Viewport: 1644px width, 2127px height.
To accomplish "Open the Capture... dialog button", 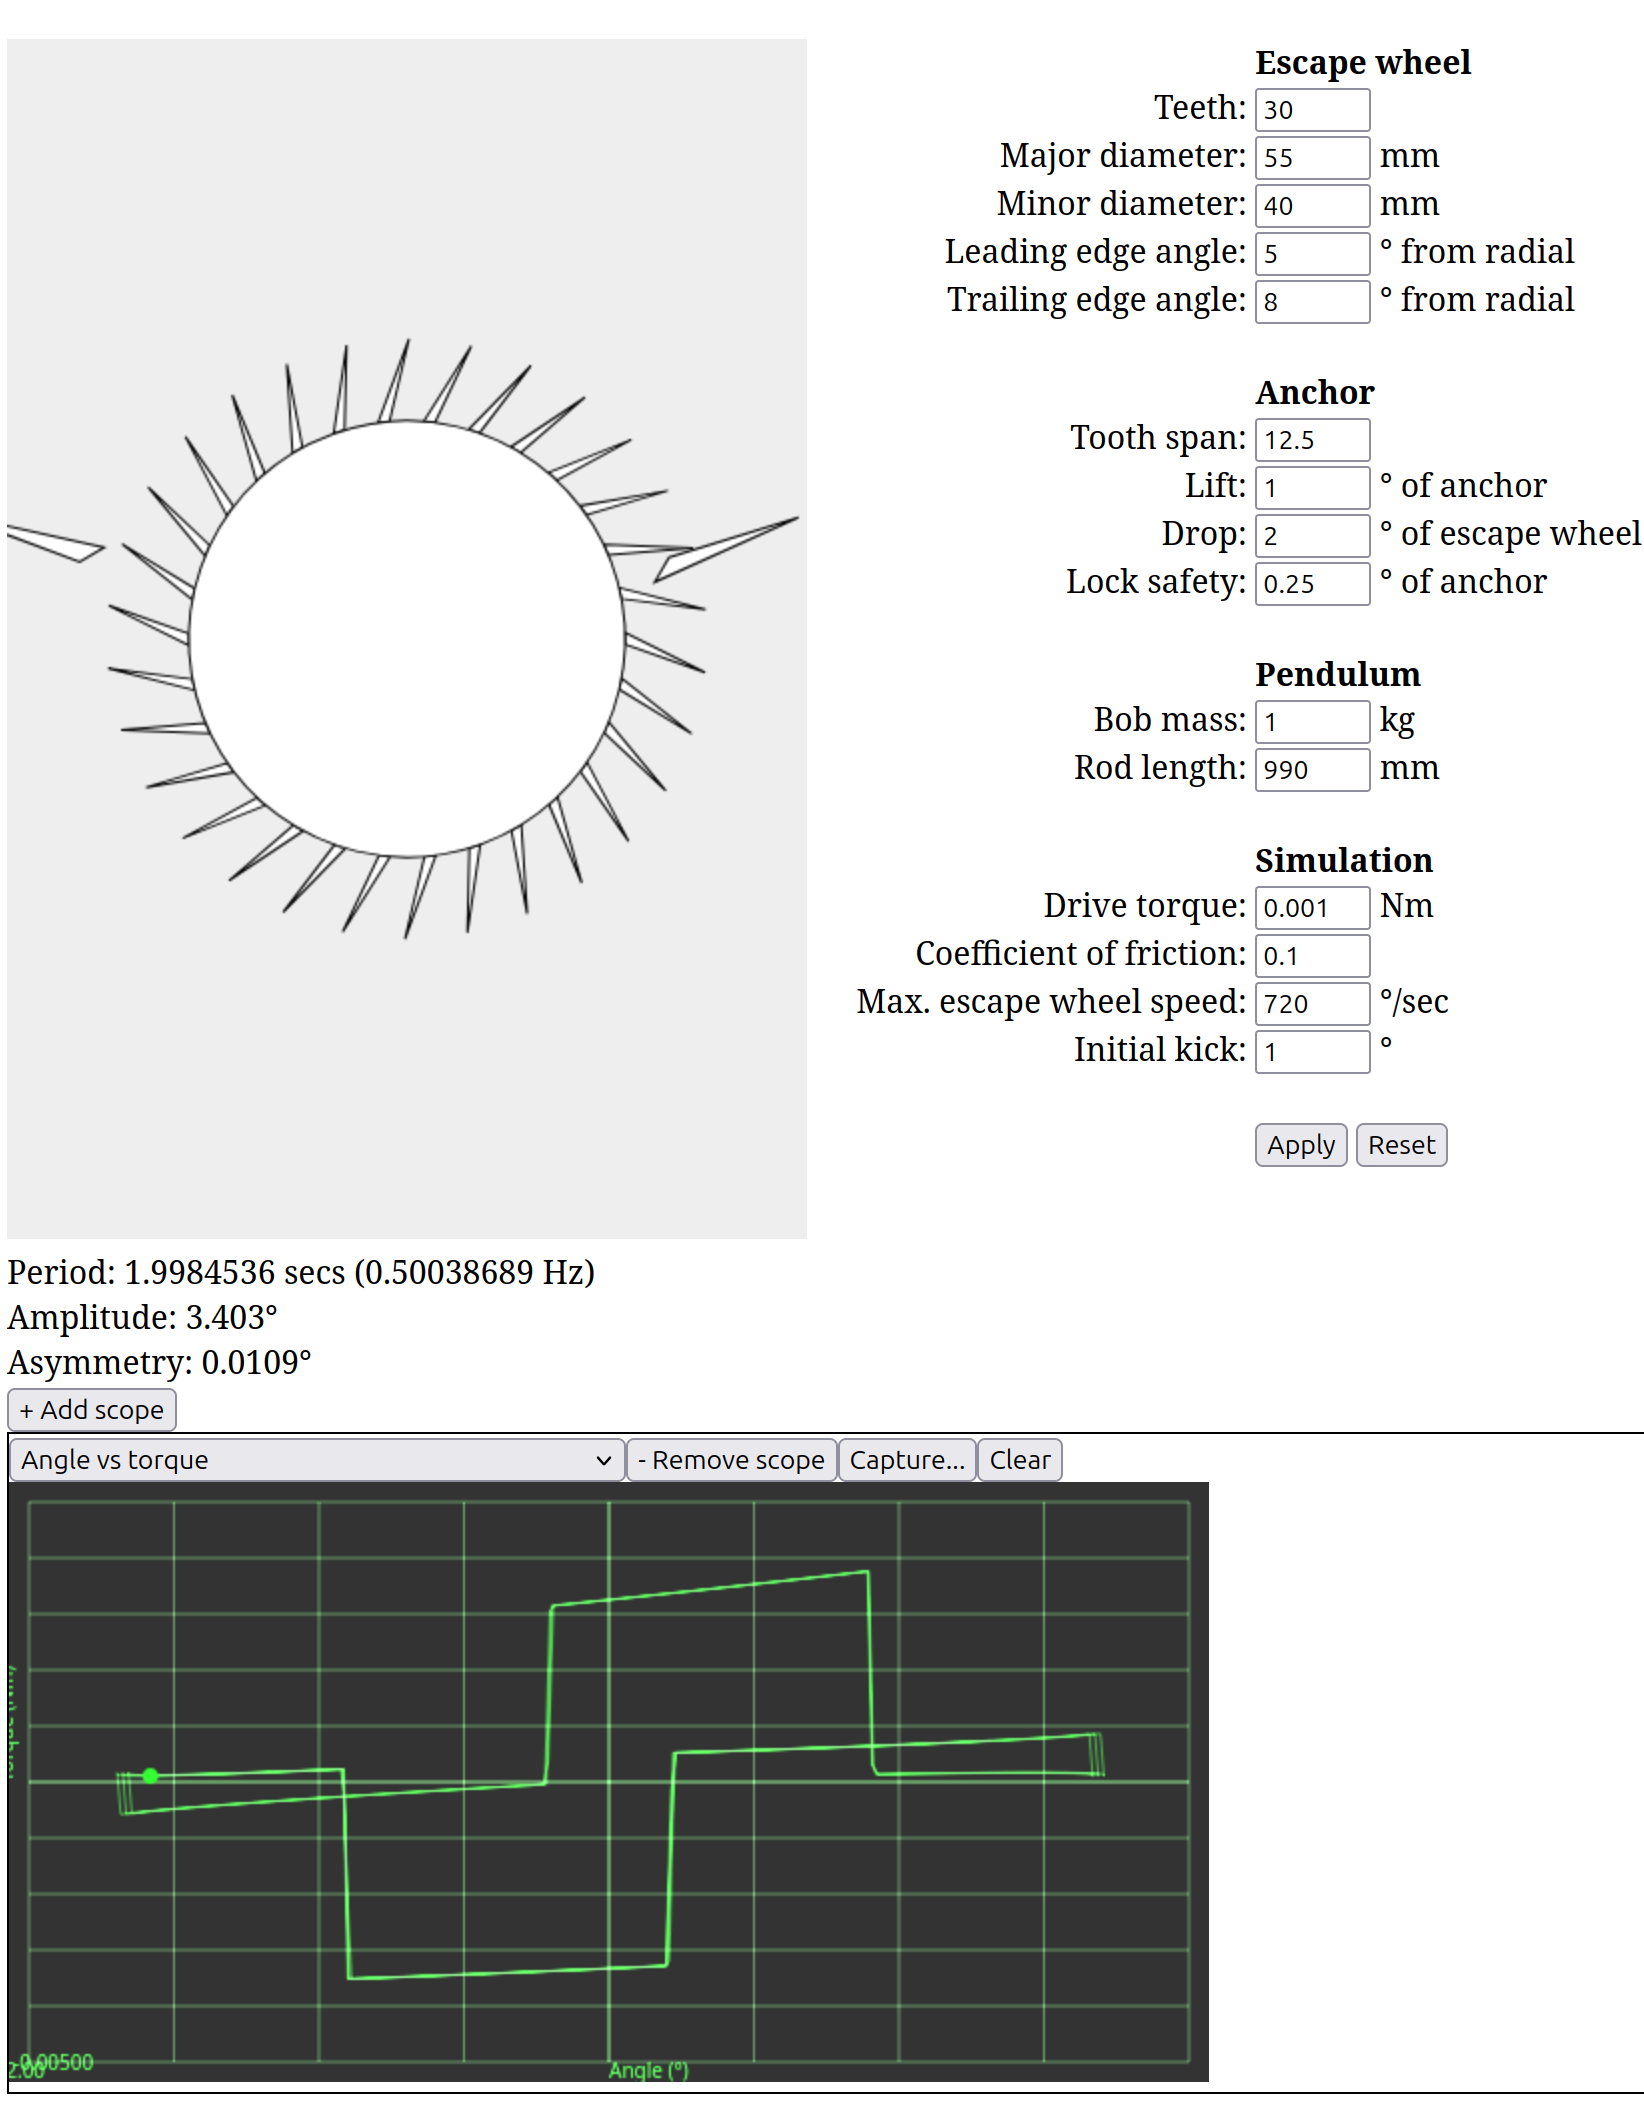I will click(906, 1460).
